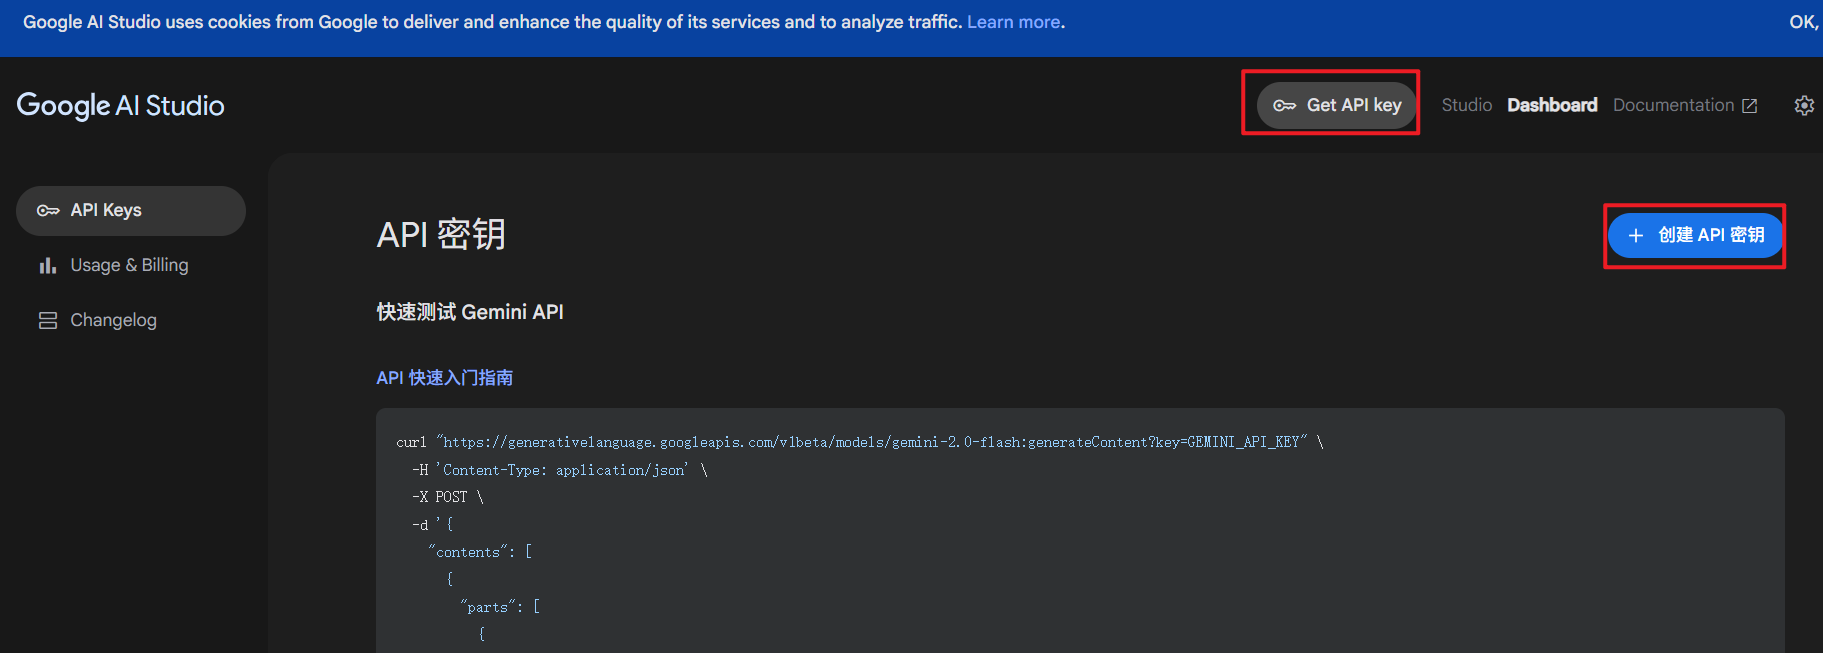Click the cookie notice text in banner
1823x653 pixels.
pos(492,22)
